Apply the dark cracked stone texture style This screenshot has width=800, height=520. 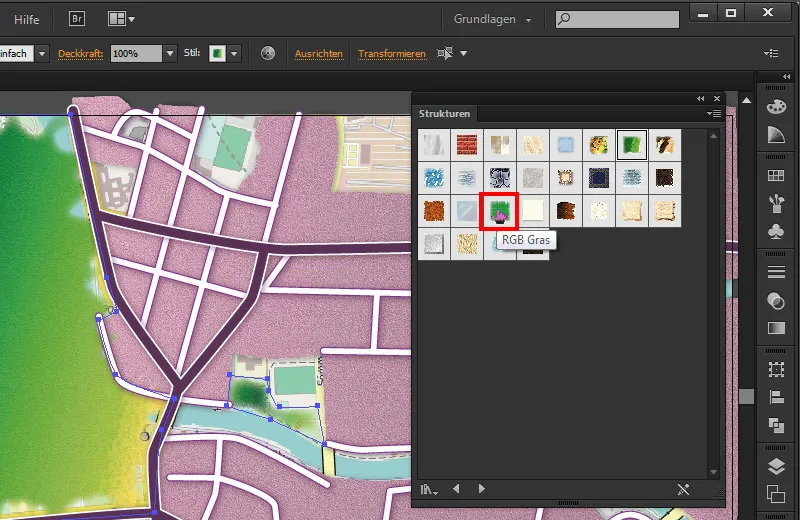500,178
